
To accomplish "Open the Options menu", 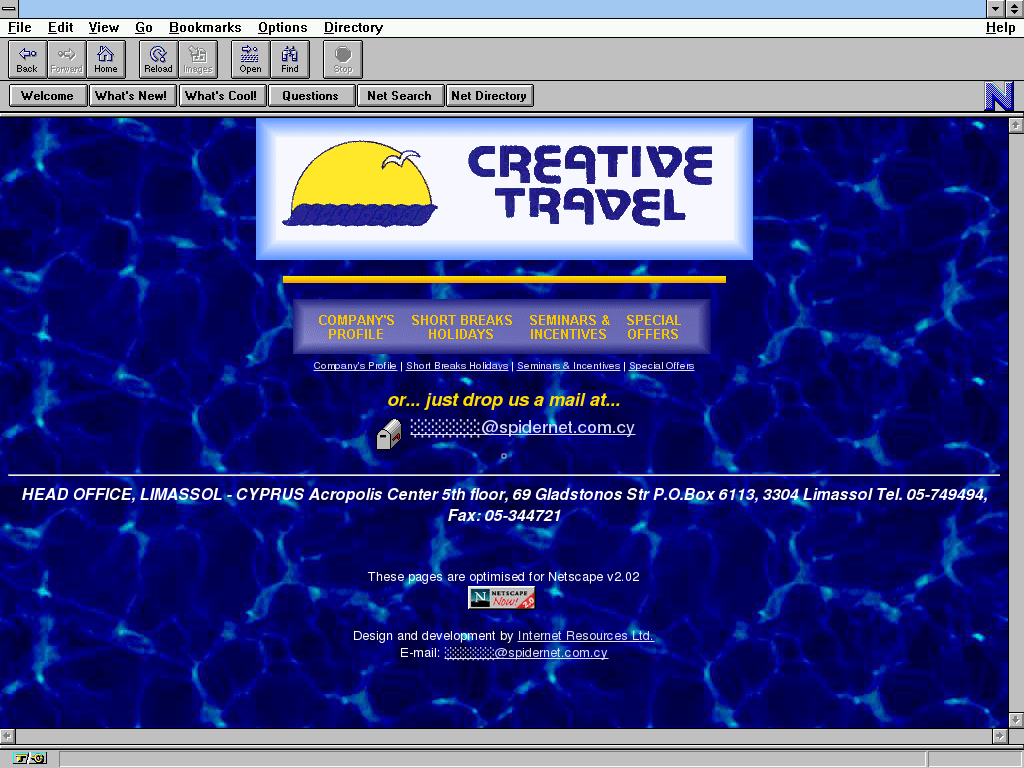I will (x=282, y=27).
